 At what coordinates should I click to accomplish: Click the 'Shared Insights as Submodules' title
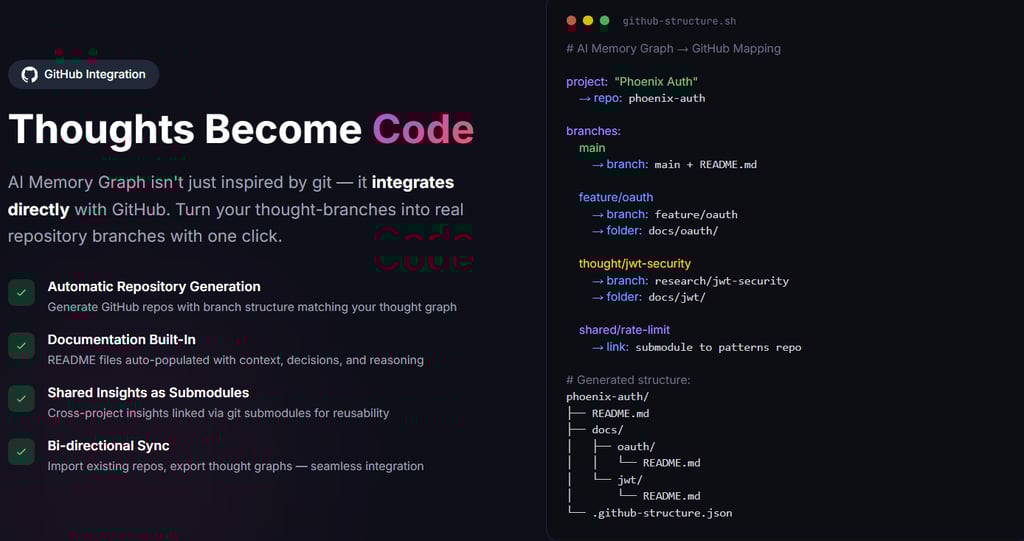pos(148,392)
